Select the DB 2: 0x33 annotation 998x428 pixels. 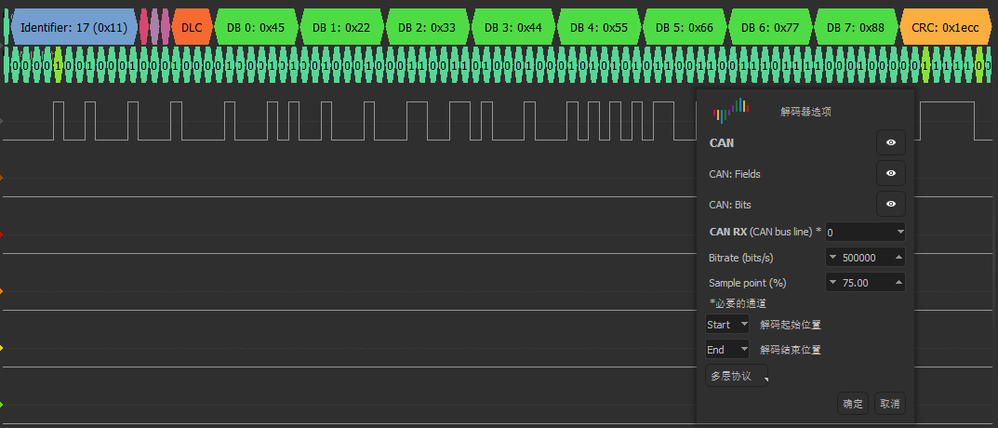[x=427, y=27]
